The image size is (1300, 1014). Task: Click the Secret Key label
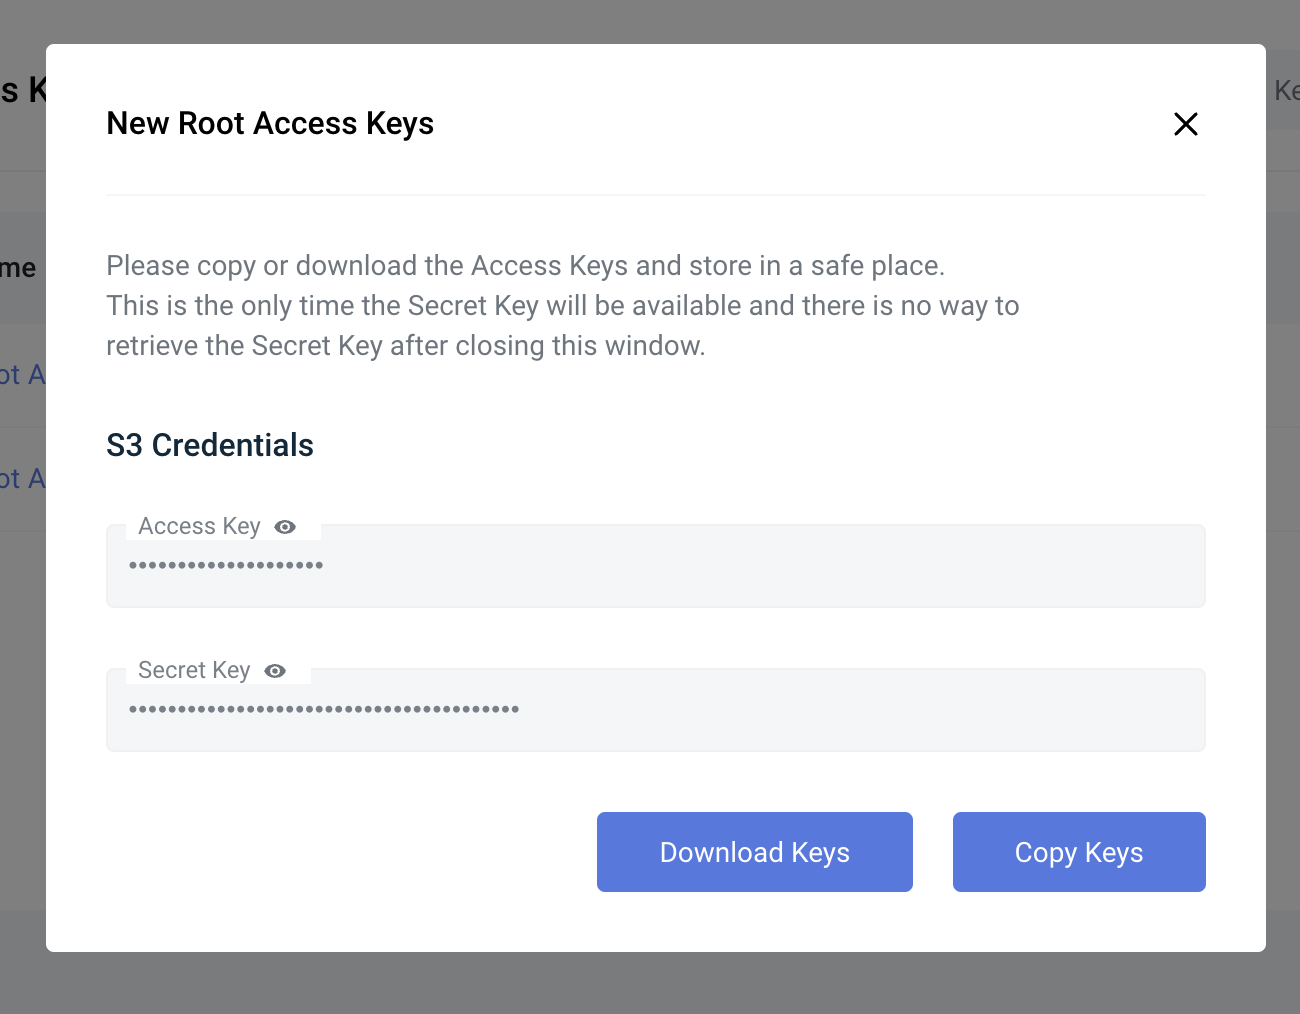pyautogui.click(x=194, y=670)
